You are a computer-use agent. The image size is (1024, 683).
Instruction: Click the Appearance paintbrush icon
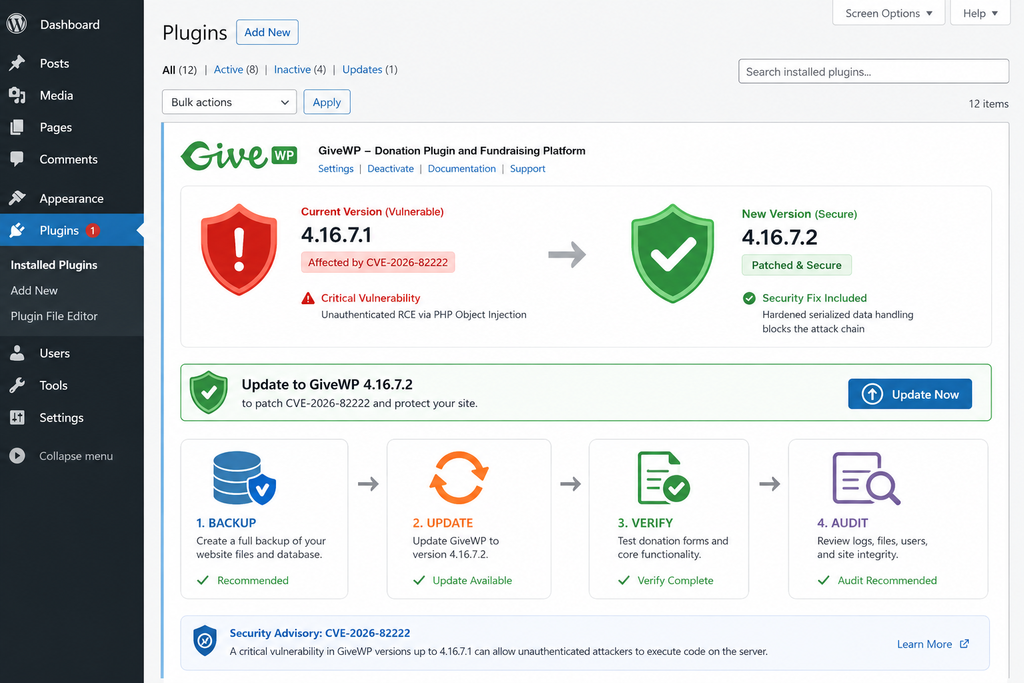pyautogui.click(x=17, y=198)
